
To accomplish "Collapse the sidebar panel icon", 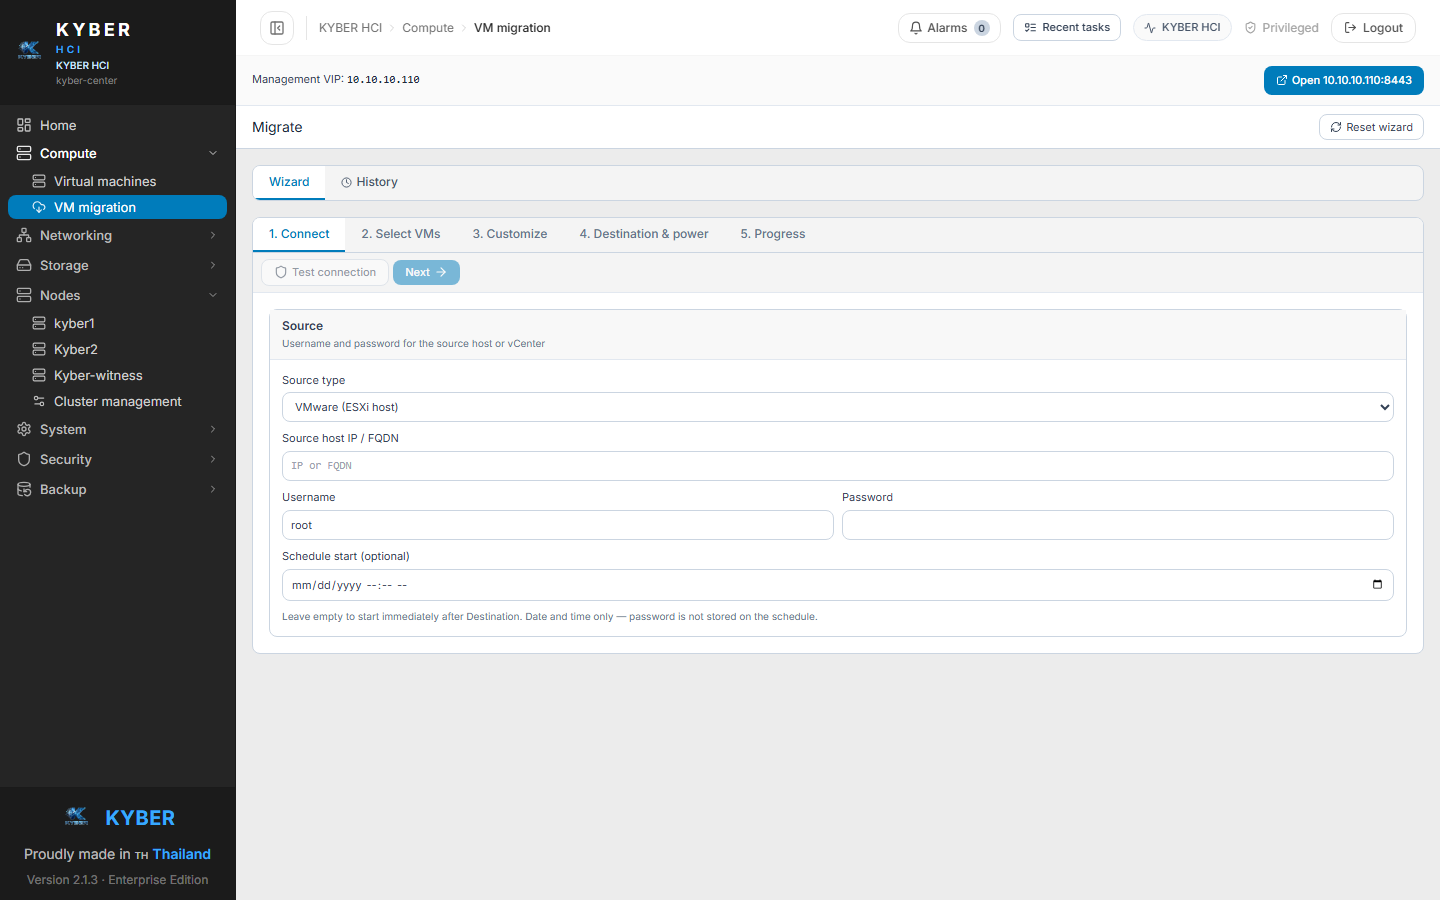I will (x=277, y=28).
